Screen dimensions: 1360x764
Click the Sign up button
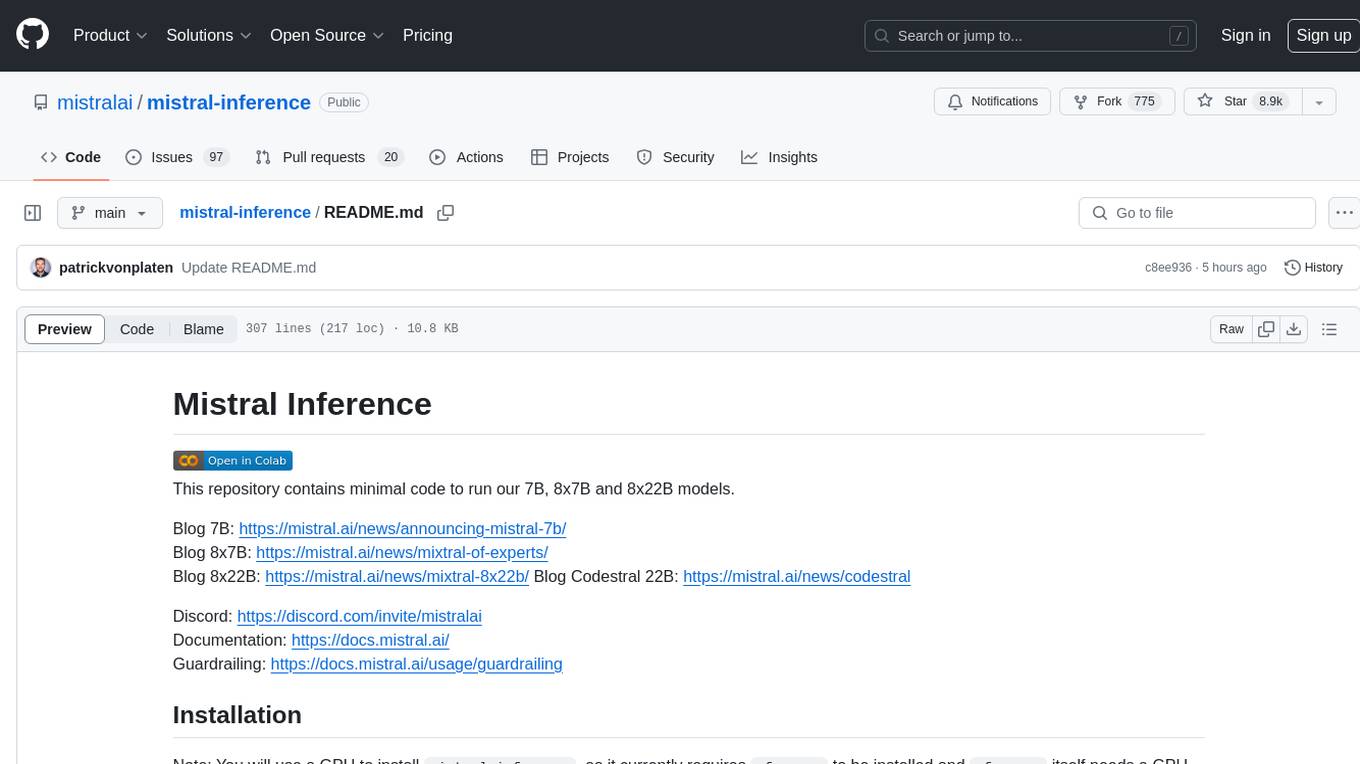point(1323,35)
